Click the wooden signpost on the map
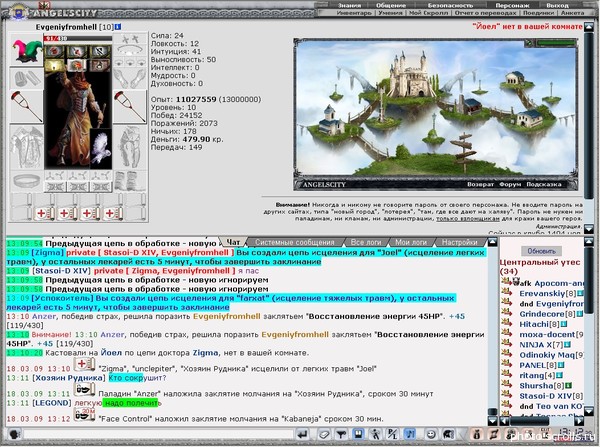This screenshot has width=600, height=447. [464, 151]
